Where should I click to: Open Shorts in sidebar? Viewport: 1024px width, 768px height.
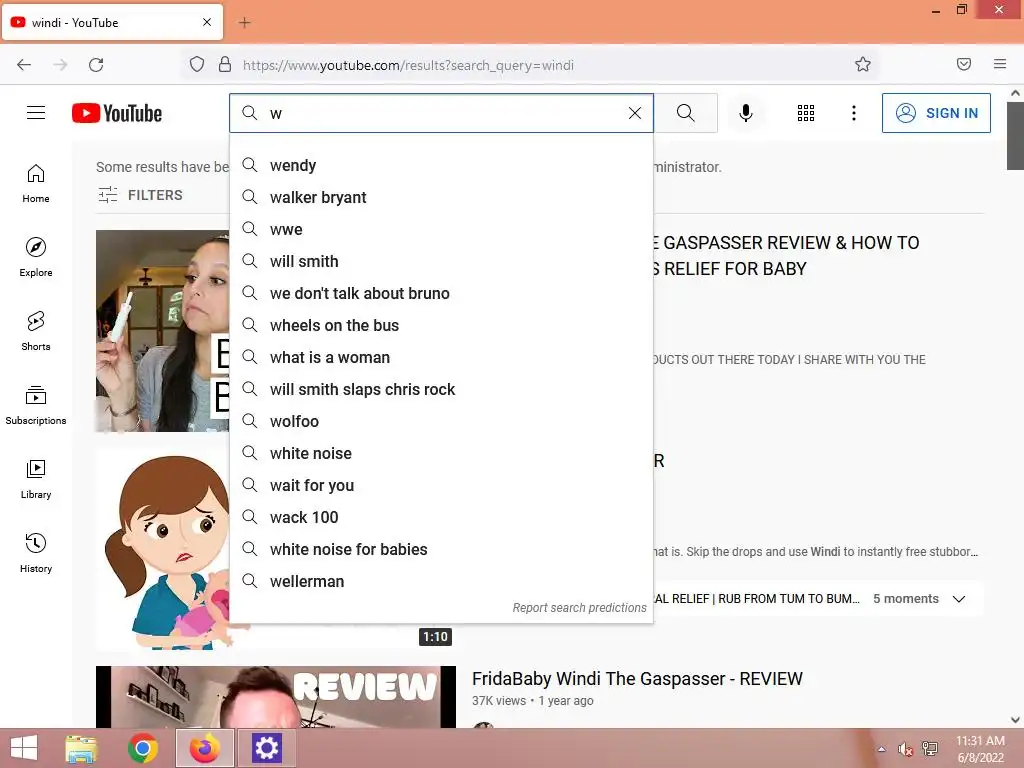[x=36, y=331]
